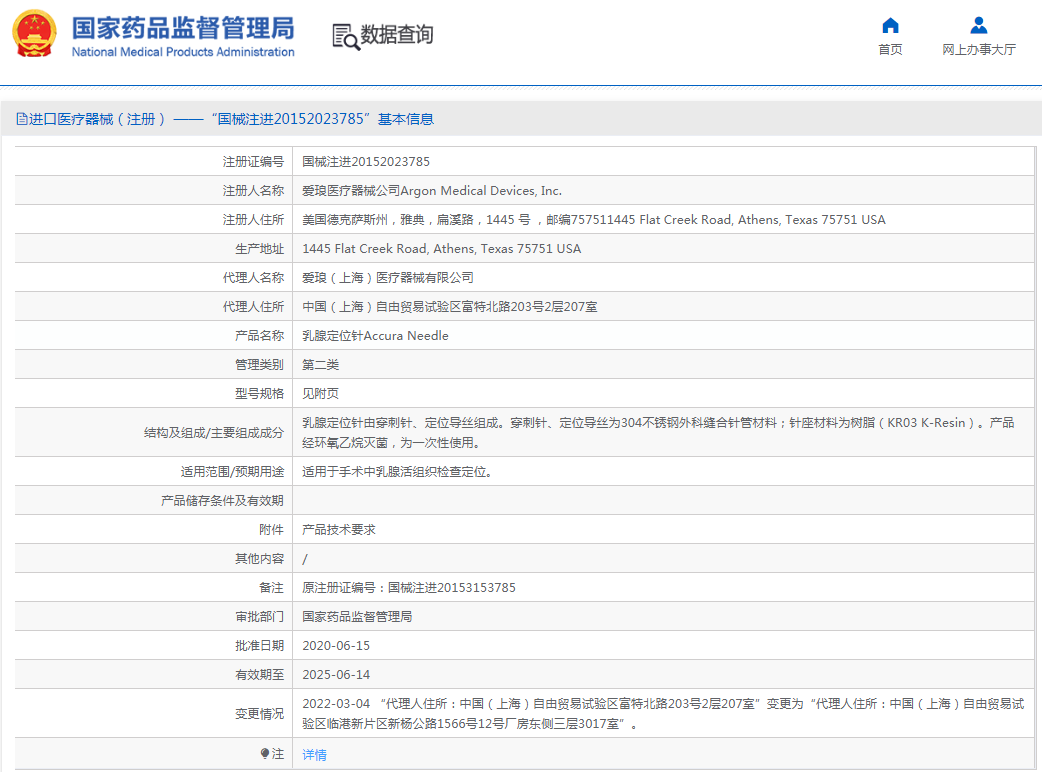Screen dimensions: 1042x772
Task: Click the national emblem logo
Action: pyautogui.click(x=35, y=34)
